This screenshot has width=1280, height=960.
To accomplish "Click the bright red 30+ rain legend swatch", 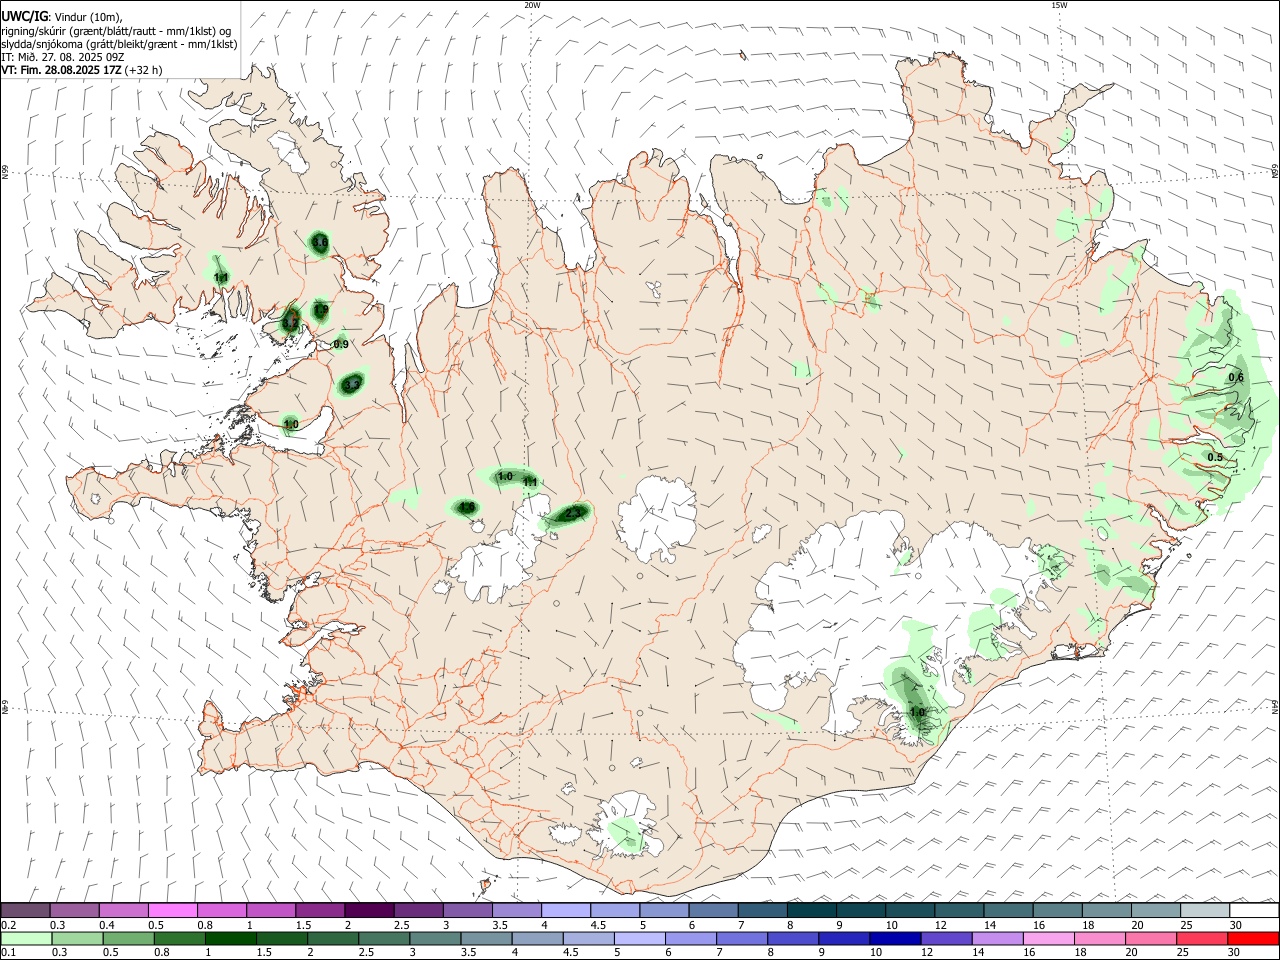I will pos(1253,939).
